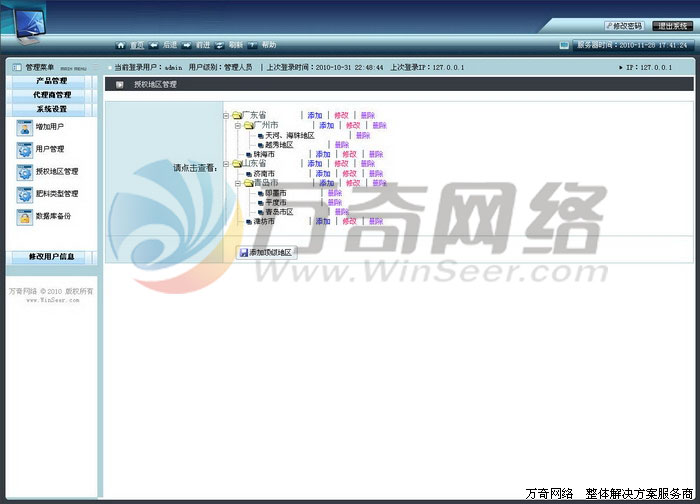Screen dimensions: 700x504
Task: Collapse the 广东省 tree node
Action: click(226, 116)
